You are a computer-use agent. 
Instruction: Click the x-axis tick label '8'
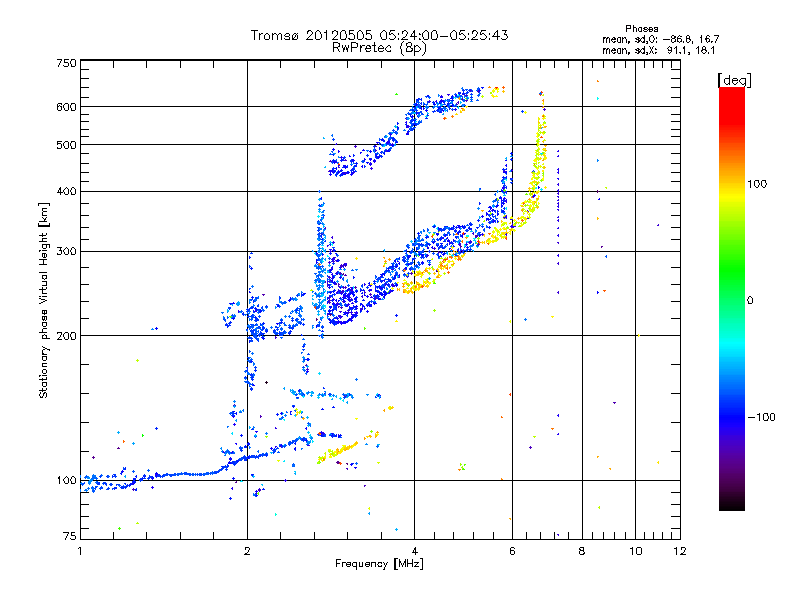582,551
